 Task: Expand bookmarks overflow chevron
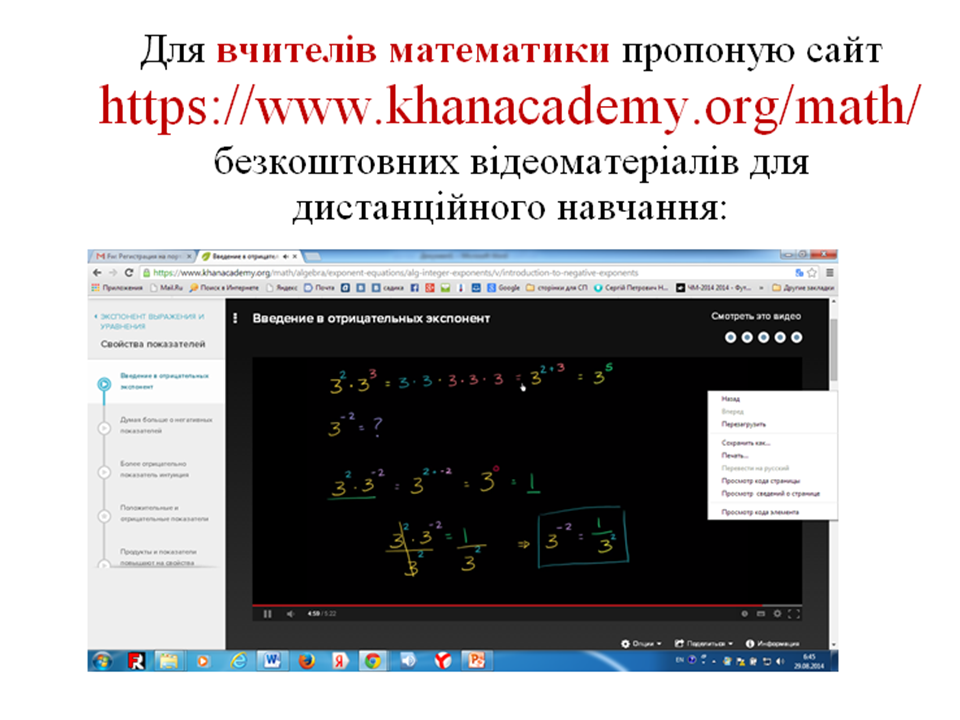coord(762,287)
